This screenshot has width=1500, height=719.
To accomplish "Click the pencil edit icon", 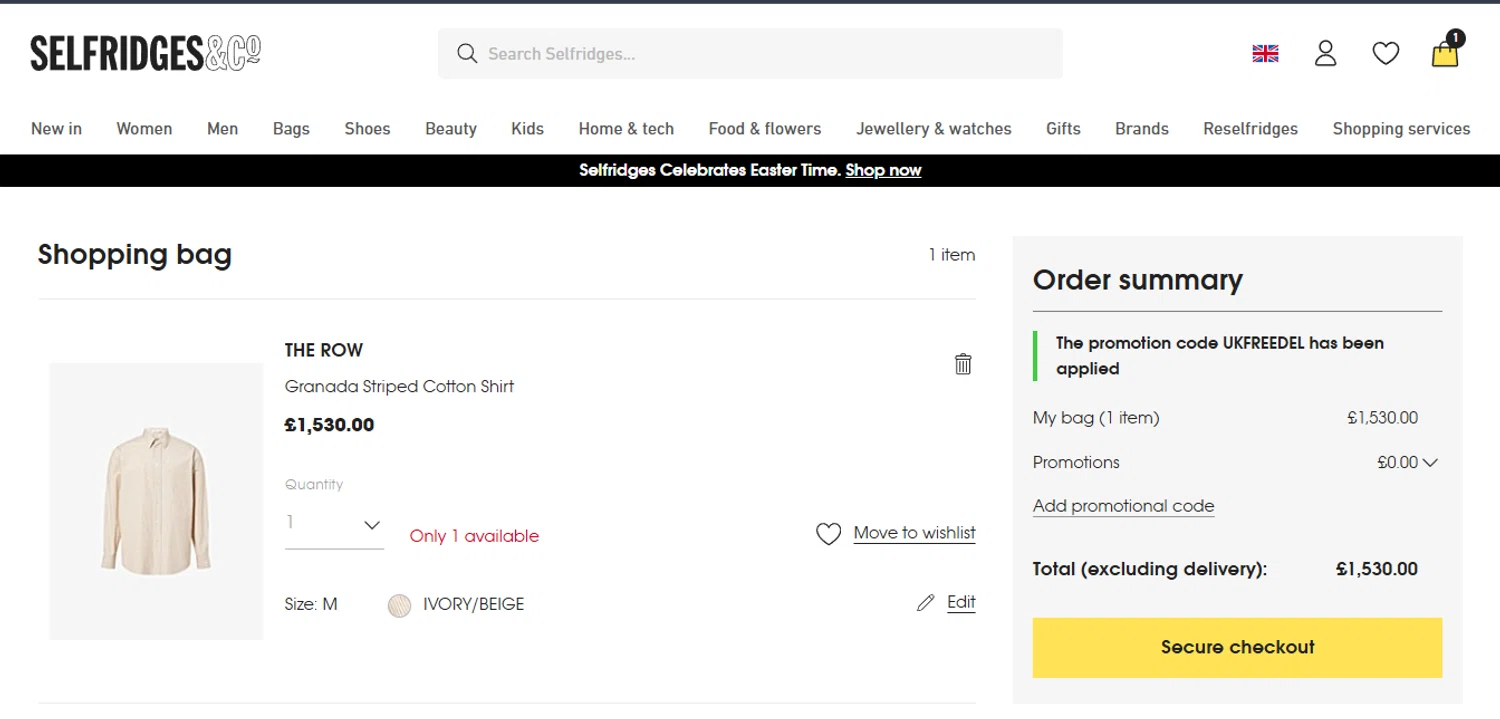I will point(926,602).
